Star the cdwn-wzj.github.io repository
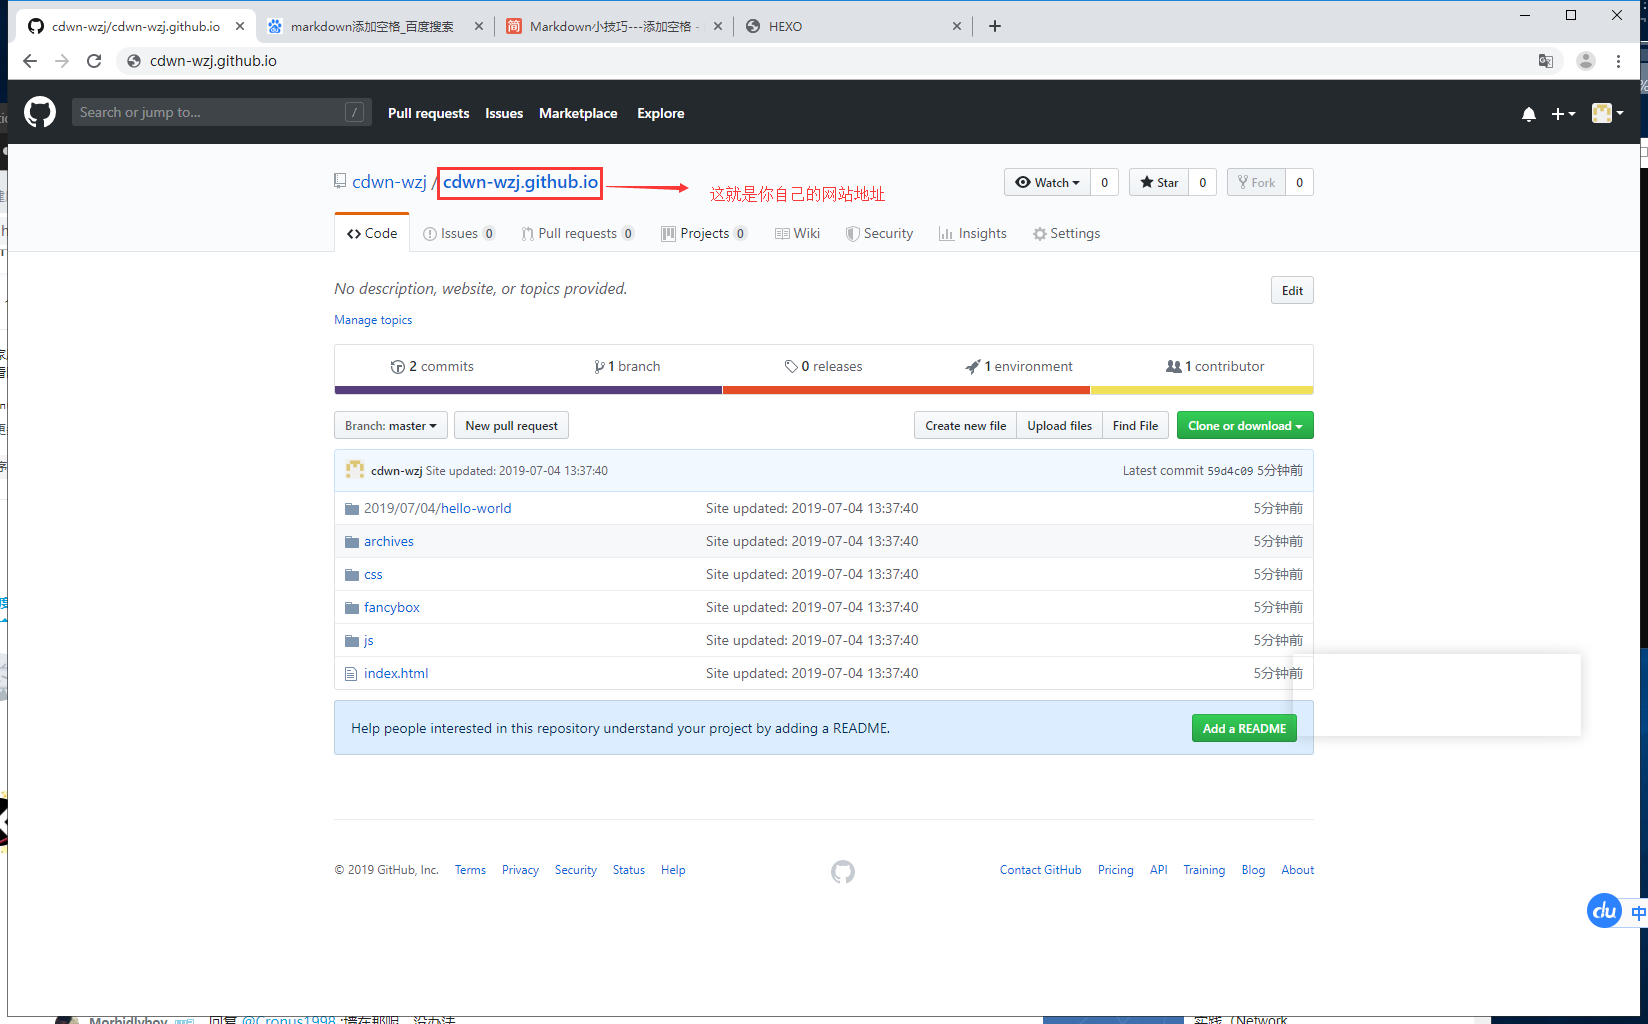Image resolution: width=1648 pixels, height=1024 pixels. click(x=1159, y=182)
